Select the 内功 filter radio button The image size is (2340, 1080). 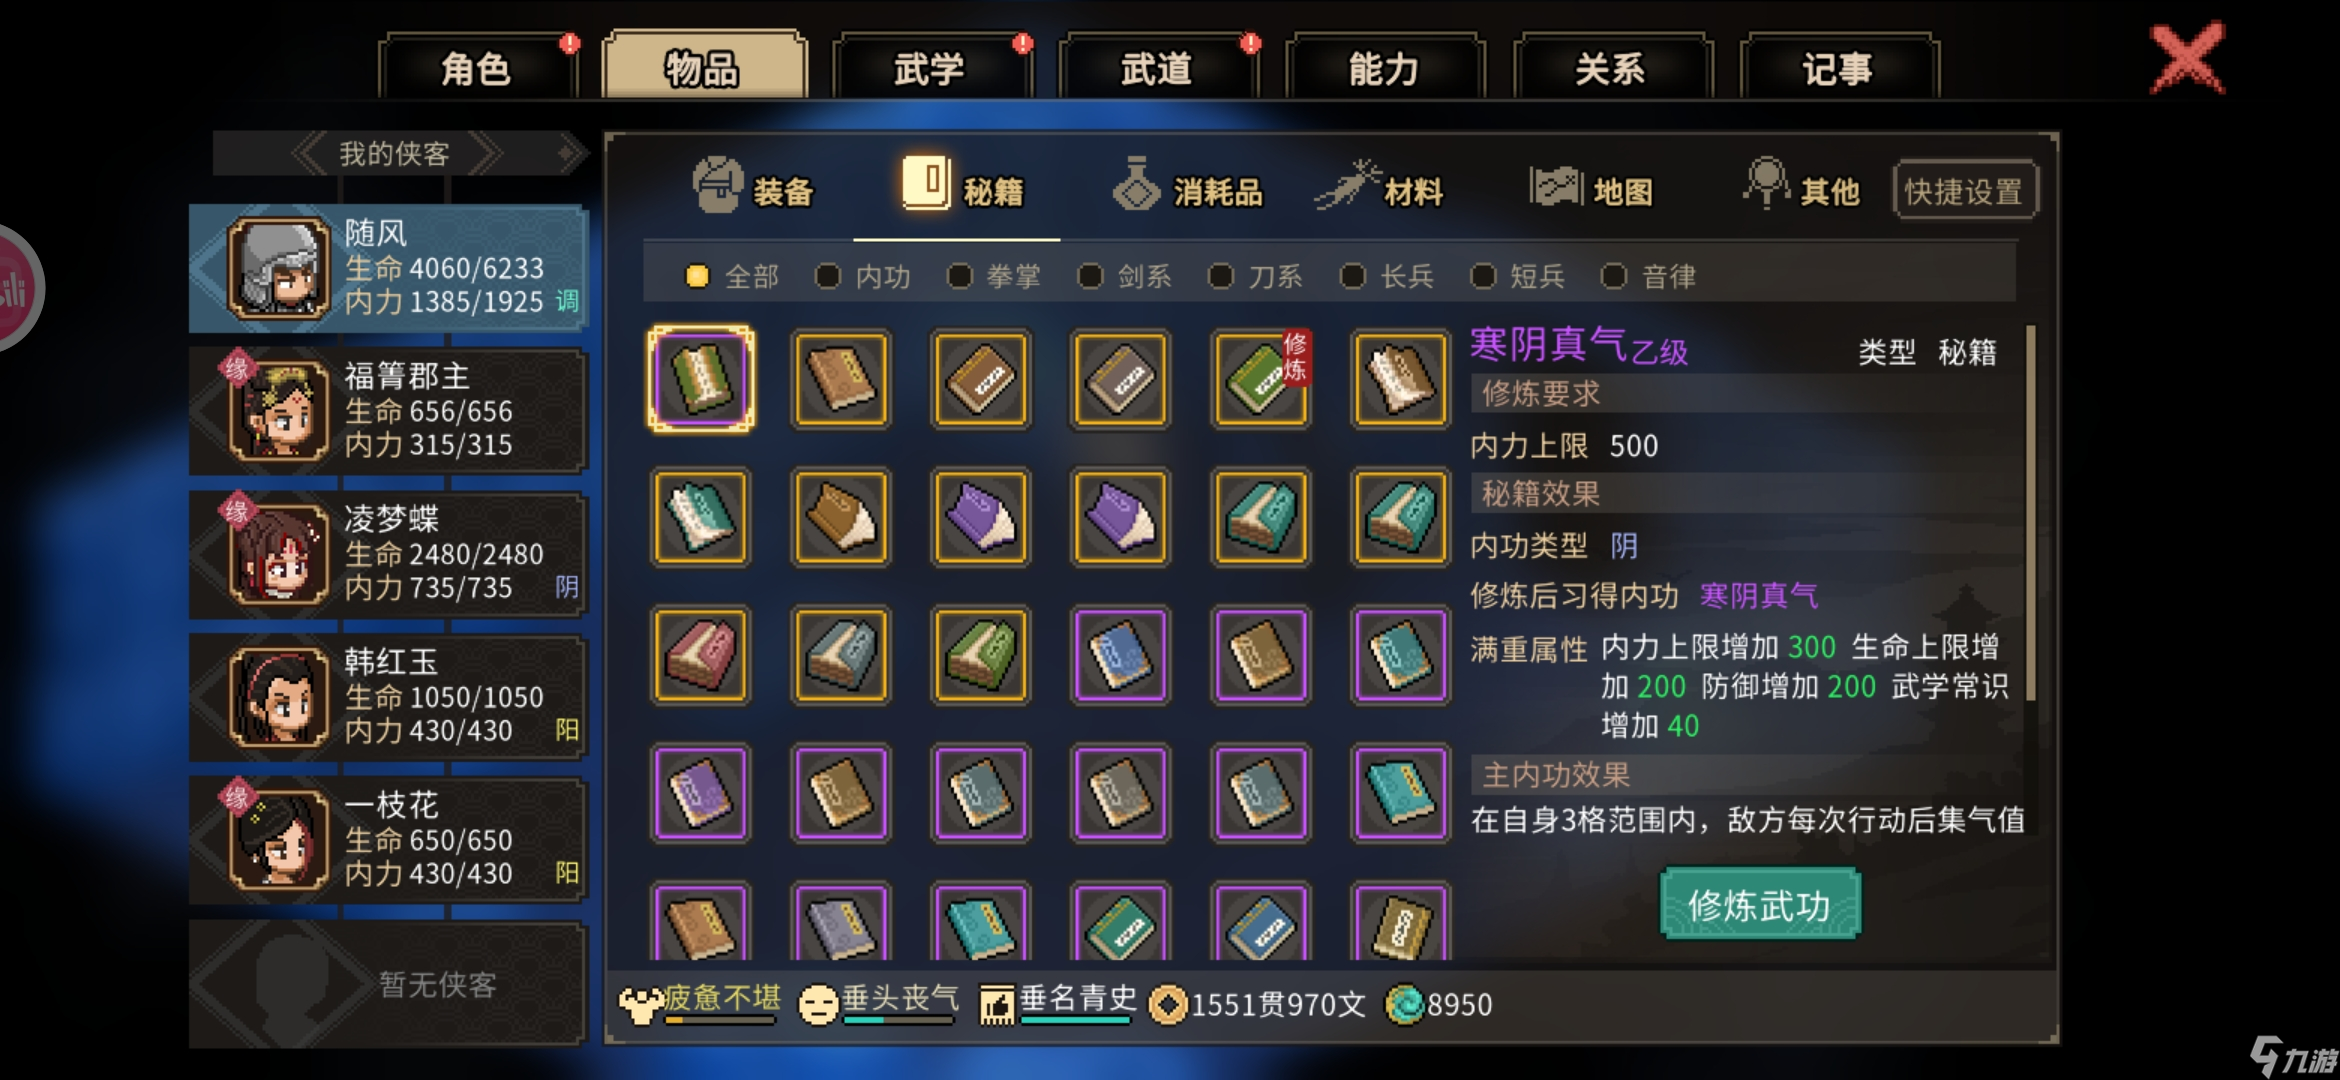[827, 276]
